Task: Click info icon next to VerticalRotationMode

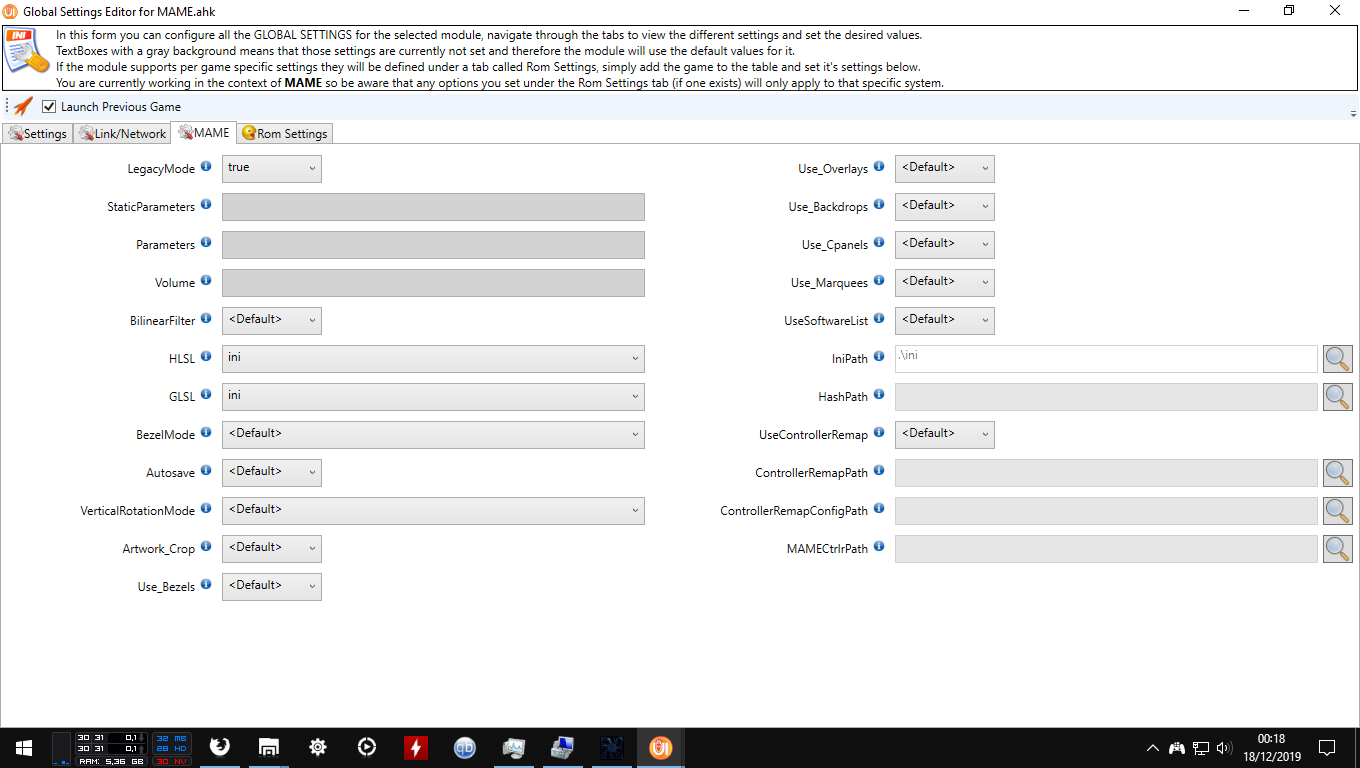Action: point(206,509)
